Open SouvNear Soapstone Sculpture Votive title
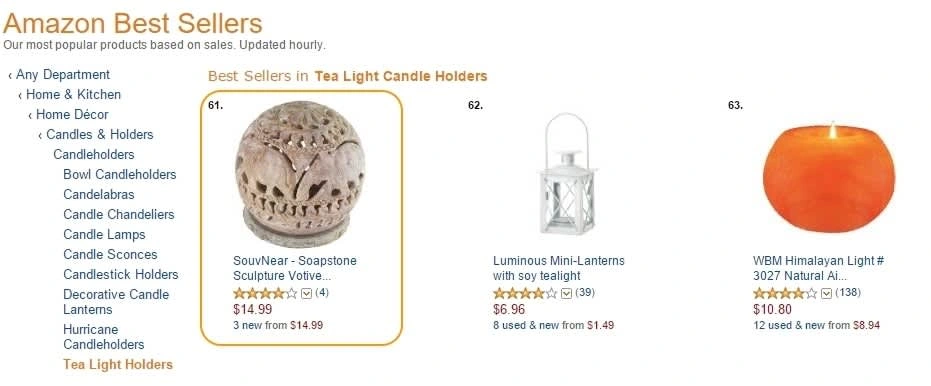 pos(295,268)
